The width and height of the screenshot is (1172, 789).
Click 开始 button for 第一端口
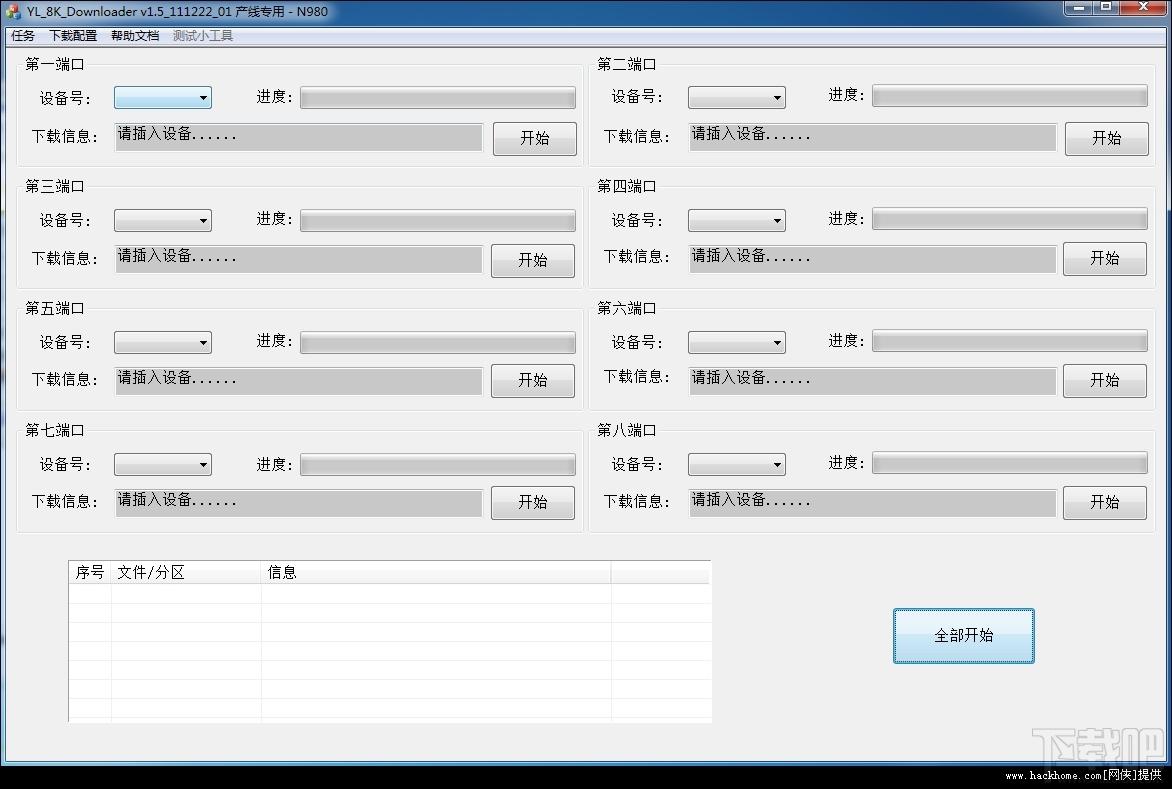point(534,138)
